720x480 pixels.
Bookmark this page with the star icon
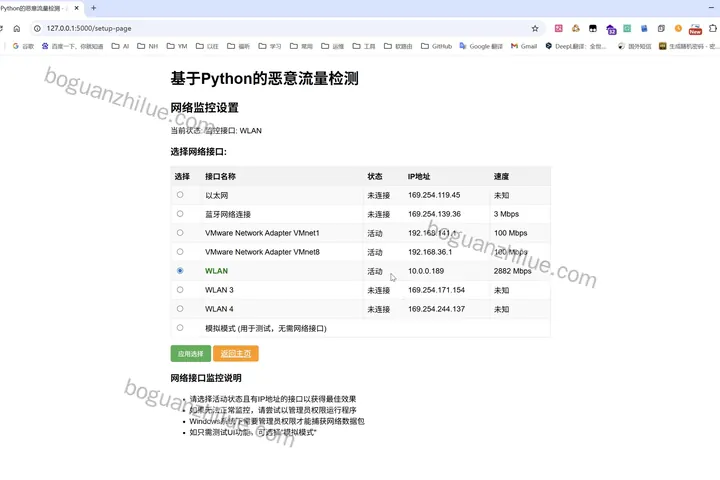pyautogui.click(x=535, y=28)
